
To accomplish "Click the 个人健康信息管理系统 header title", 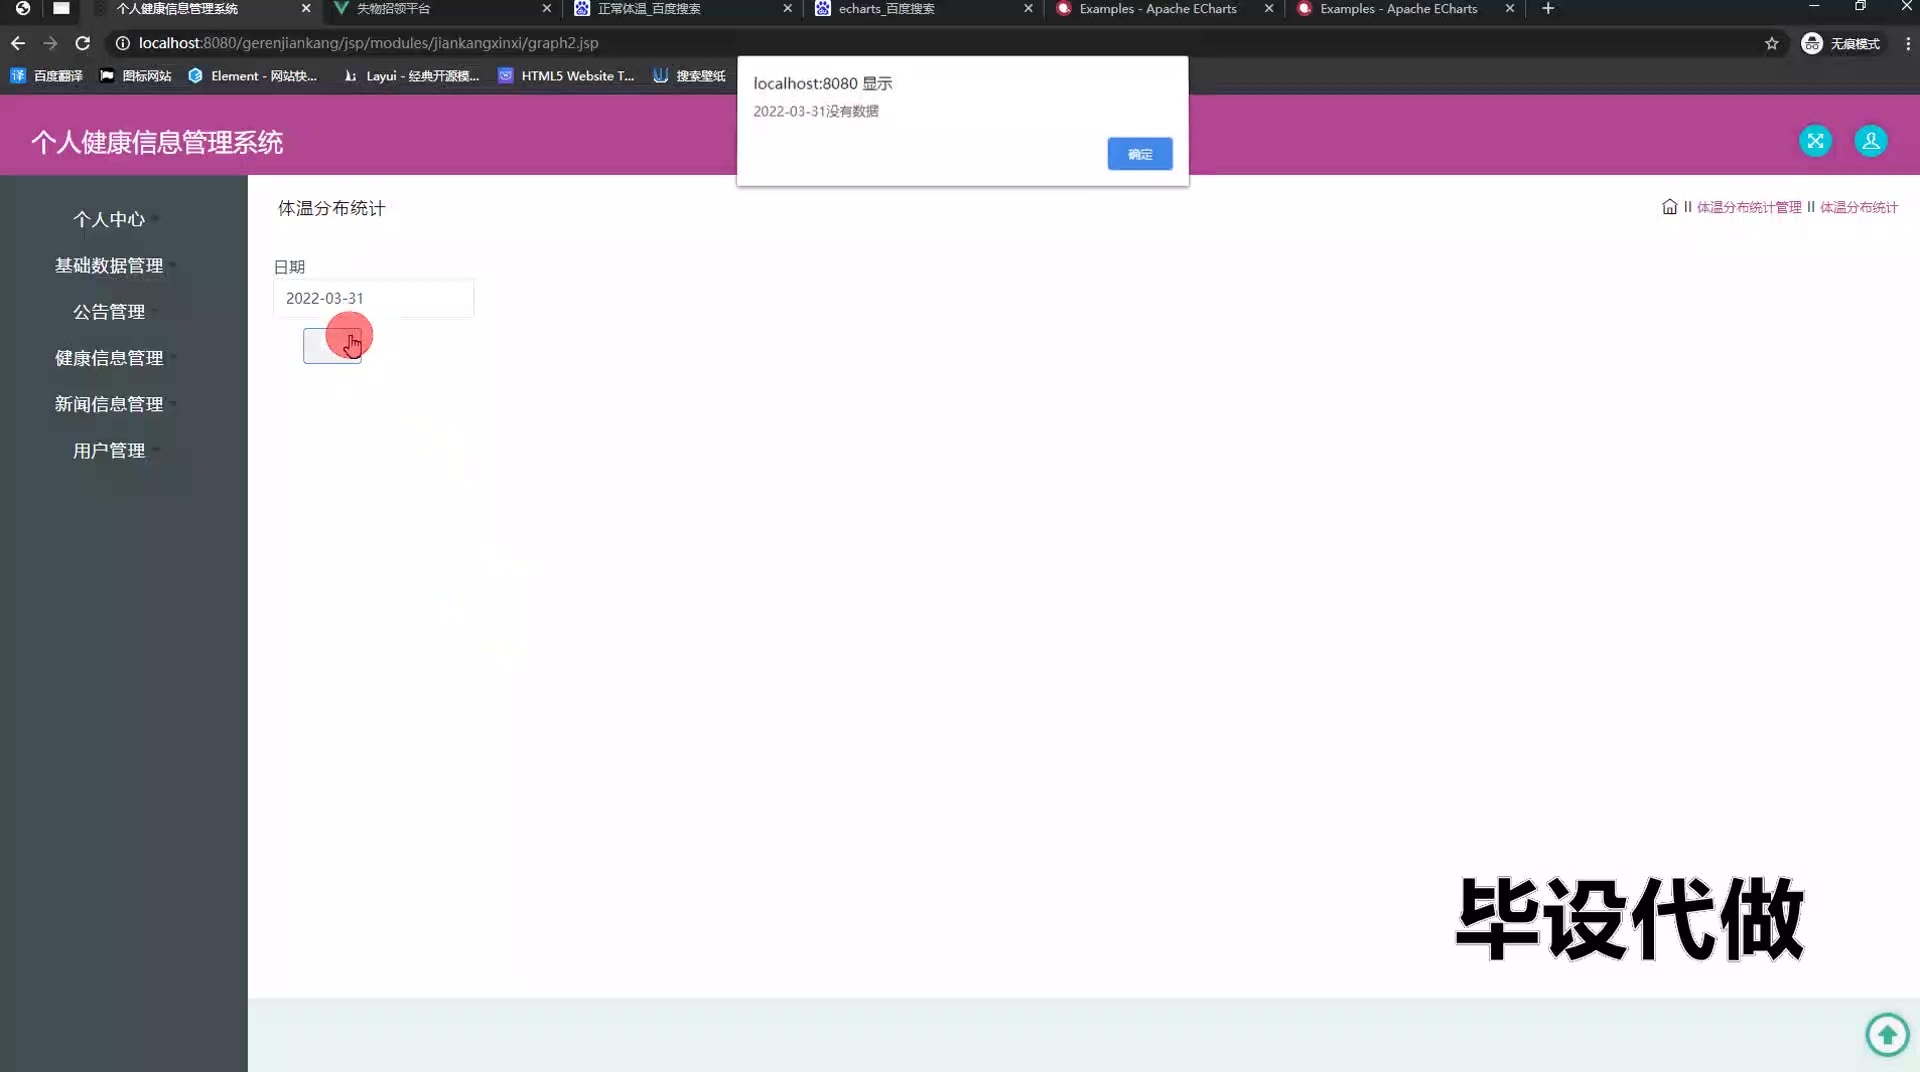I will click(157, 142).
